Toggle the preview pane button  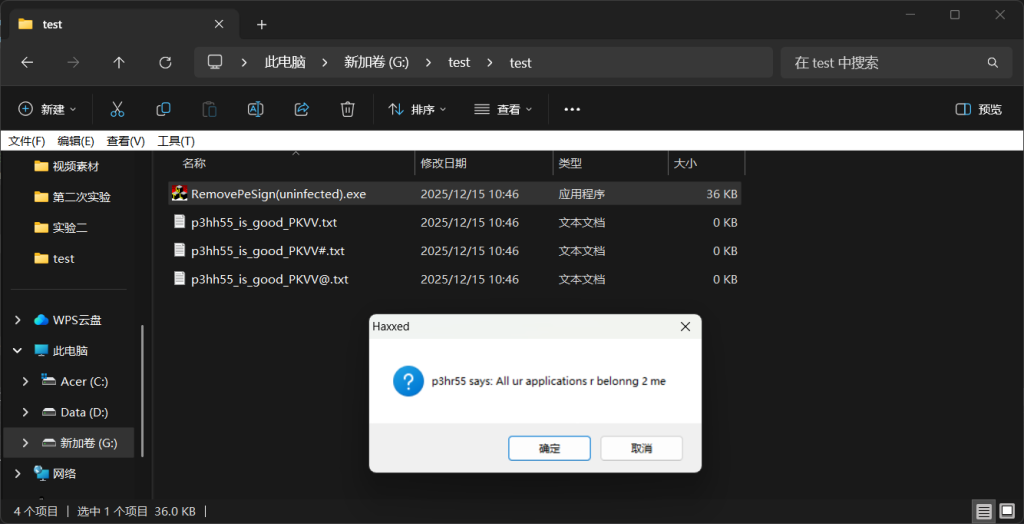coord(978,109)
